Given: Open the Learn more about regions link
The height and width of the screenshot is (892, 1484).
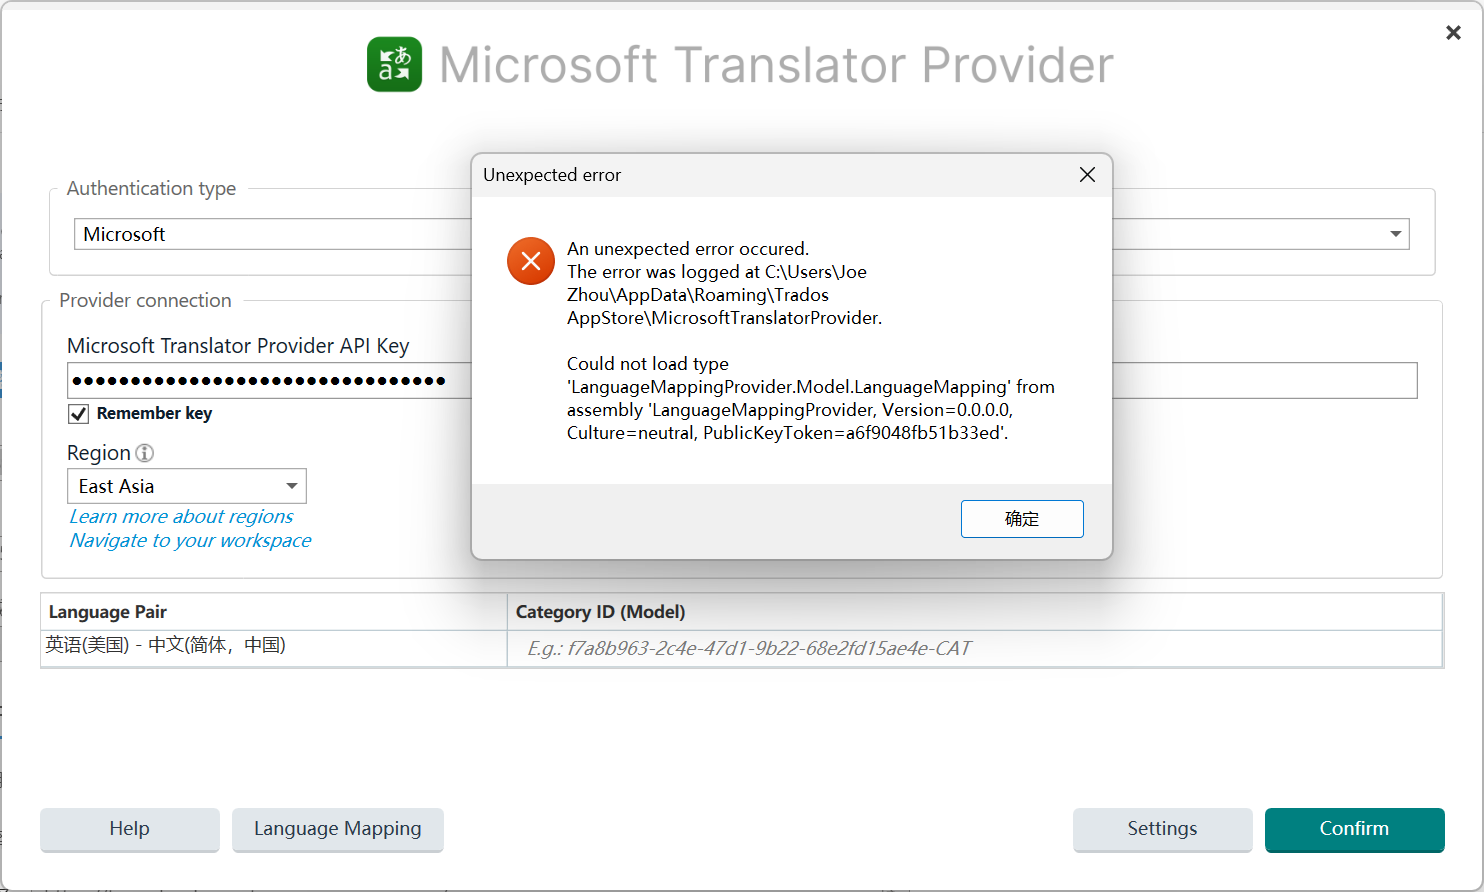Looking at the screenshot, I should pos(181,517).
